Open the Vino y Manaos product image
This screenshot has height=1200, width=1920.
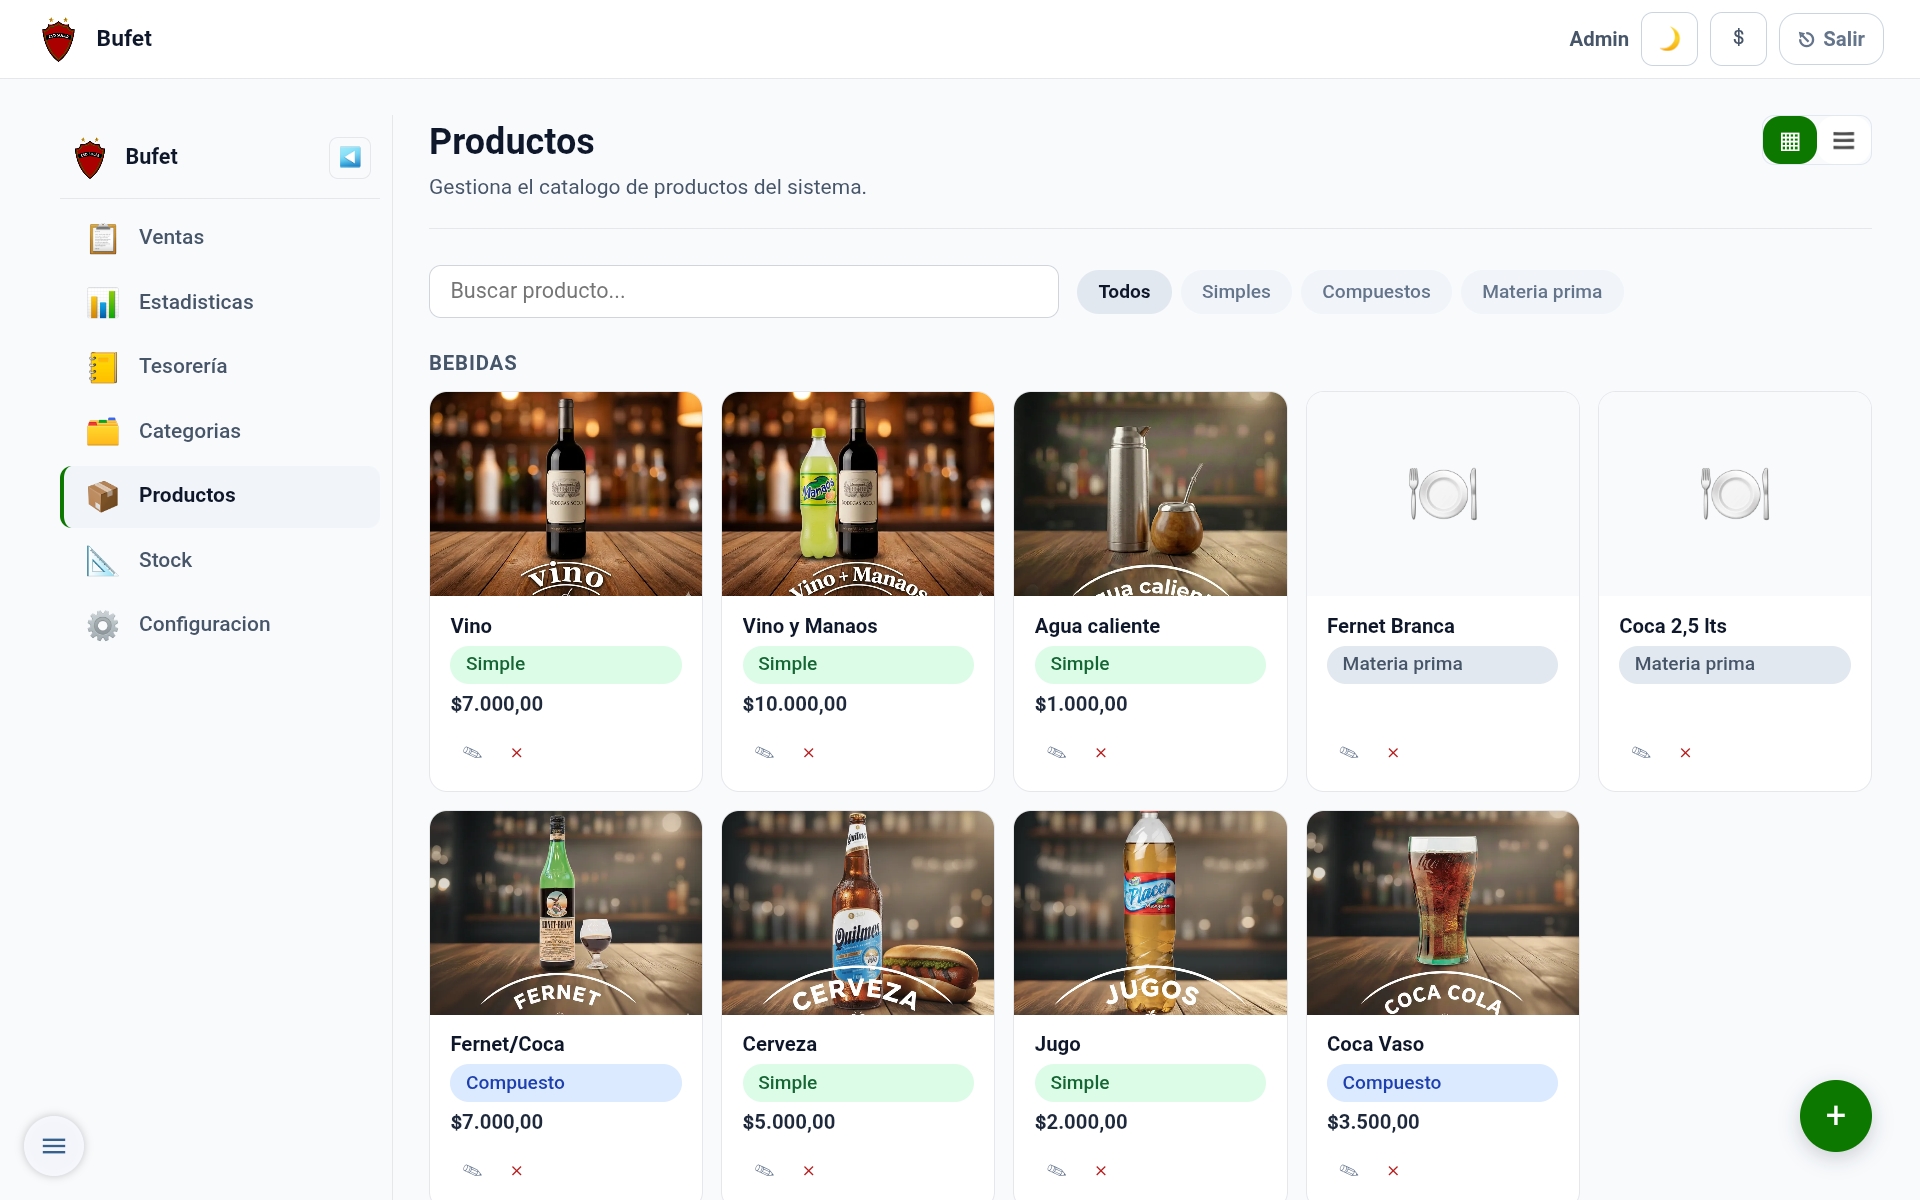click(858, 494)
